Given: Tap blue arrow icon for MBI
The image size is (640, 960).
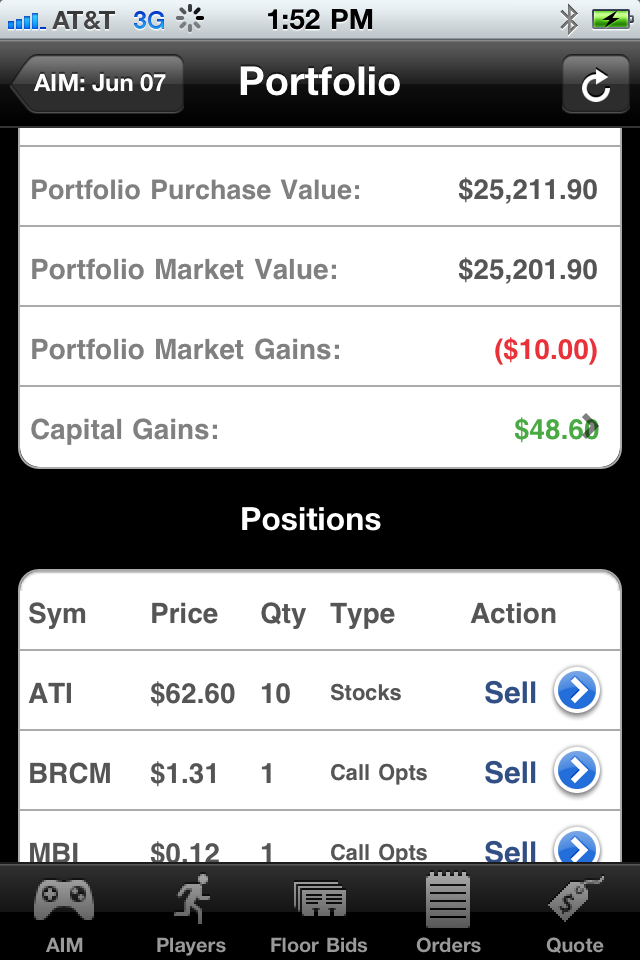Looking at the screenshot, I should 577,848.
